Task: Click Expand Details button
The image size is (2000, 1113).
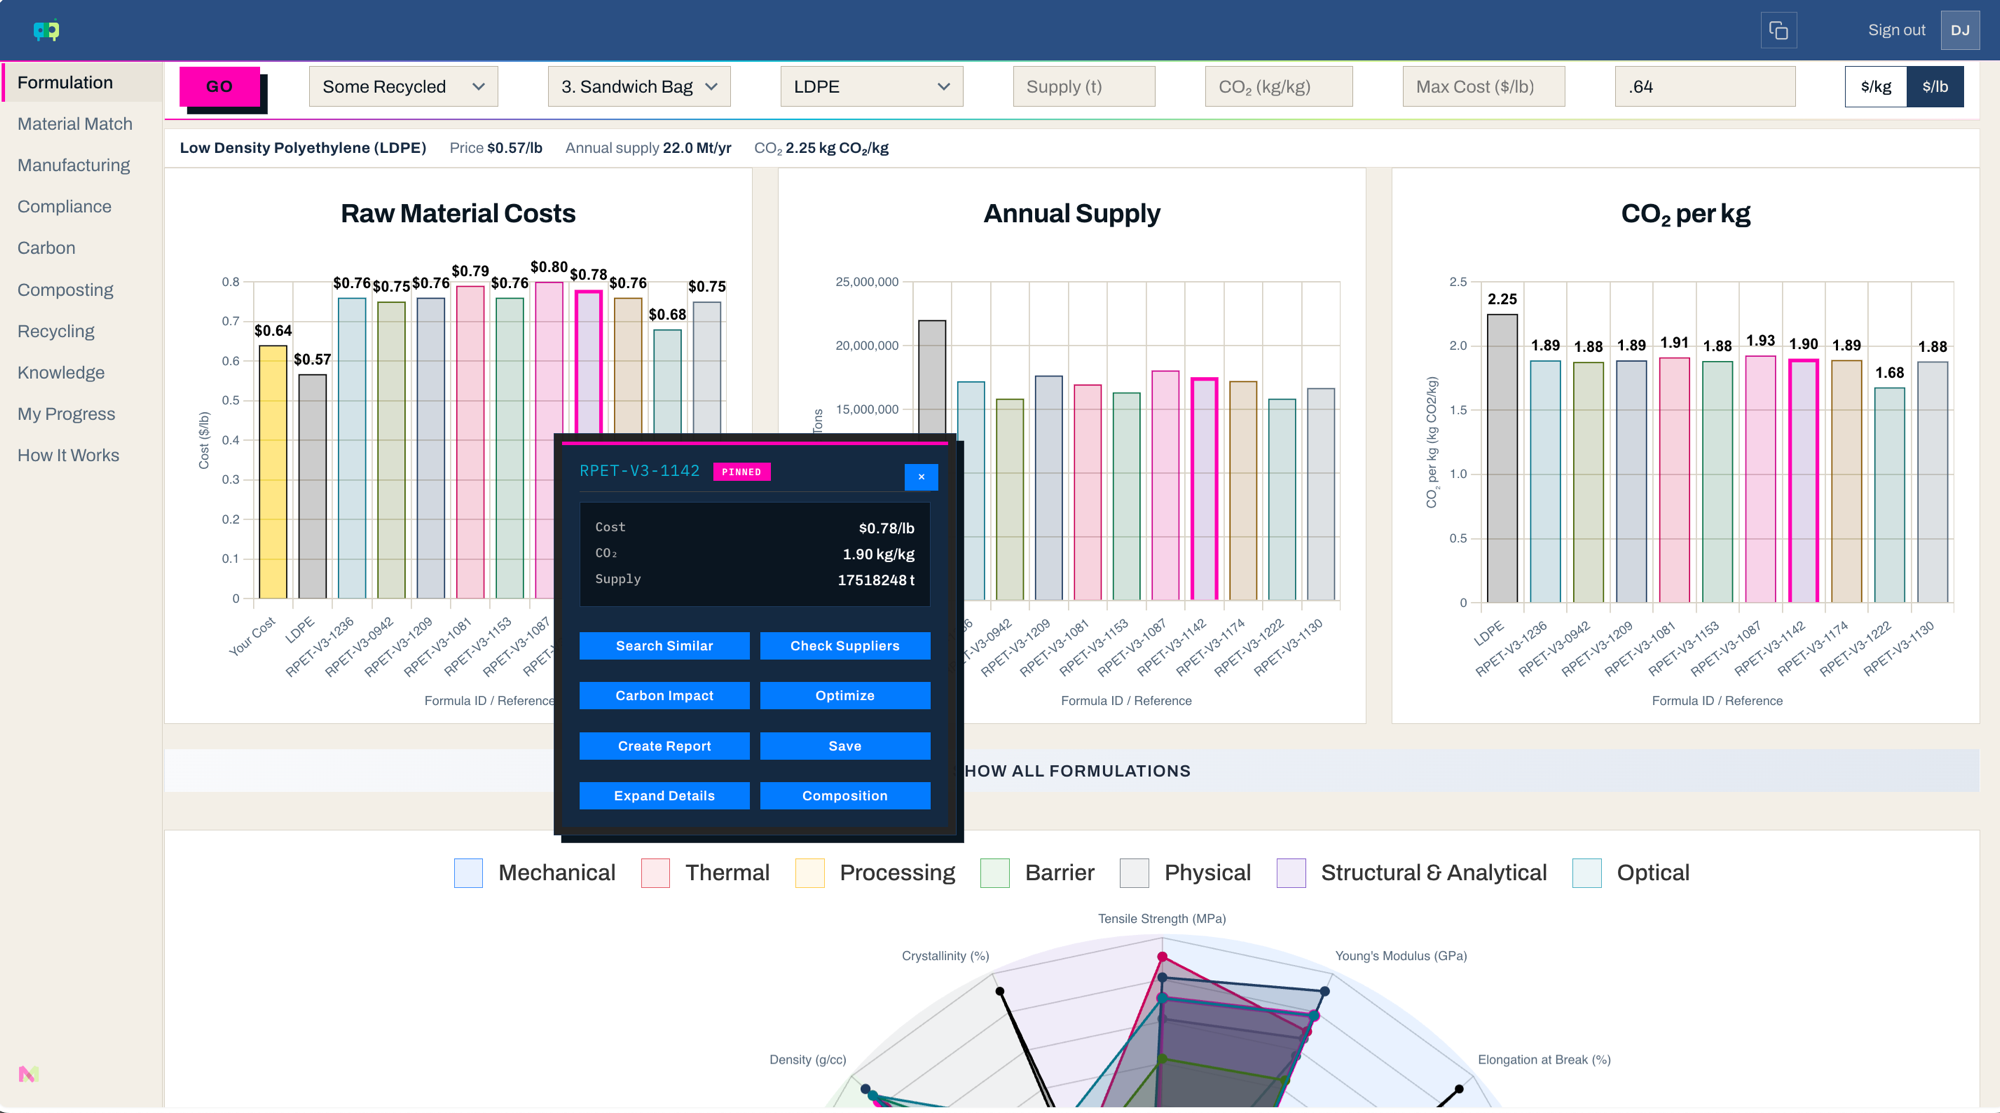Action: [665, 796]
